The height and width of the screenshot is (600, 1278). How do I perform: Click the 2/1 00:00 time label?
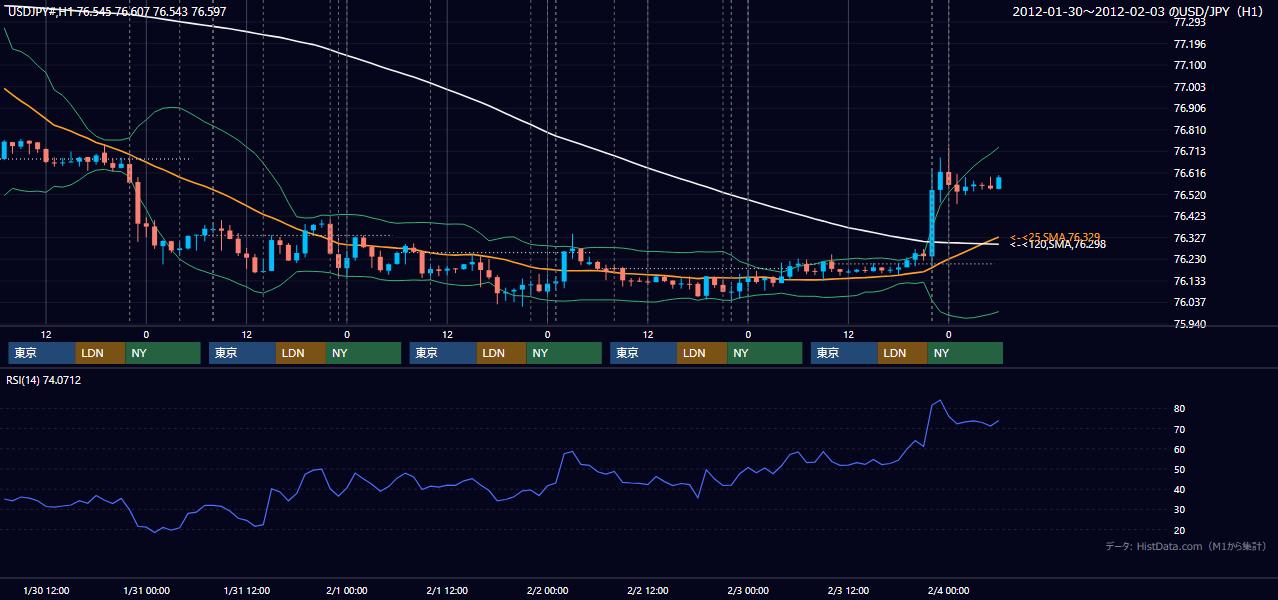[347, 590]
